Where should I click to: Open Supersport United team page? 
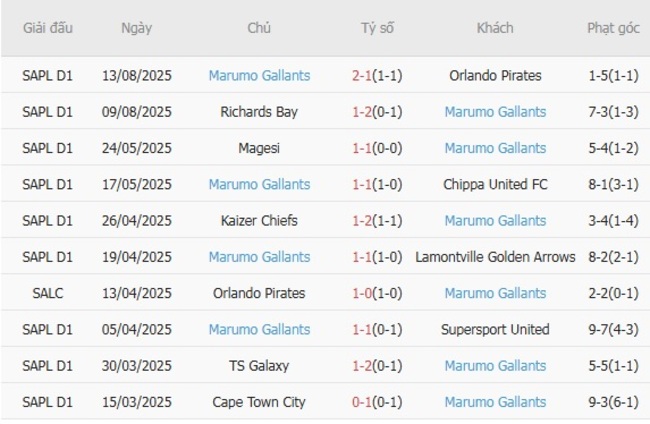tap(495, 329)
